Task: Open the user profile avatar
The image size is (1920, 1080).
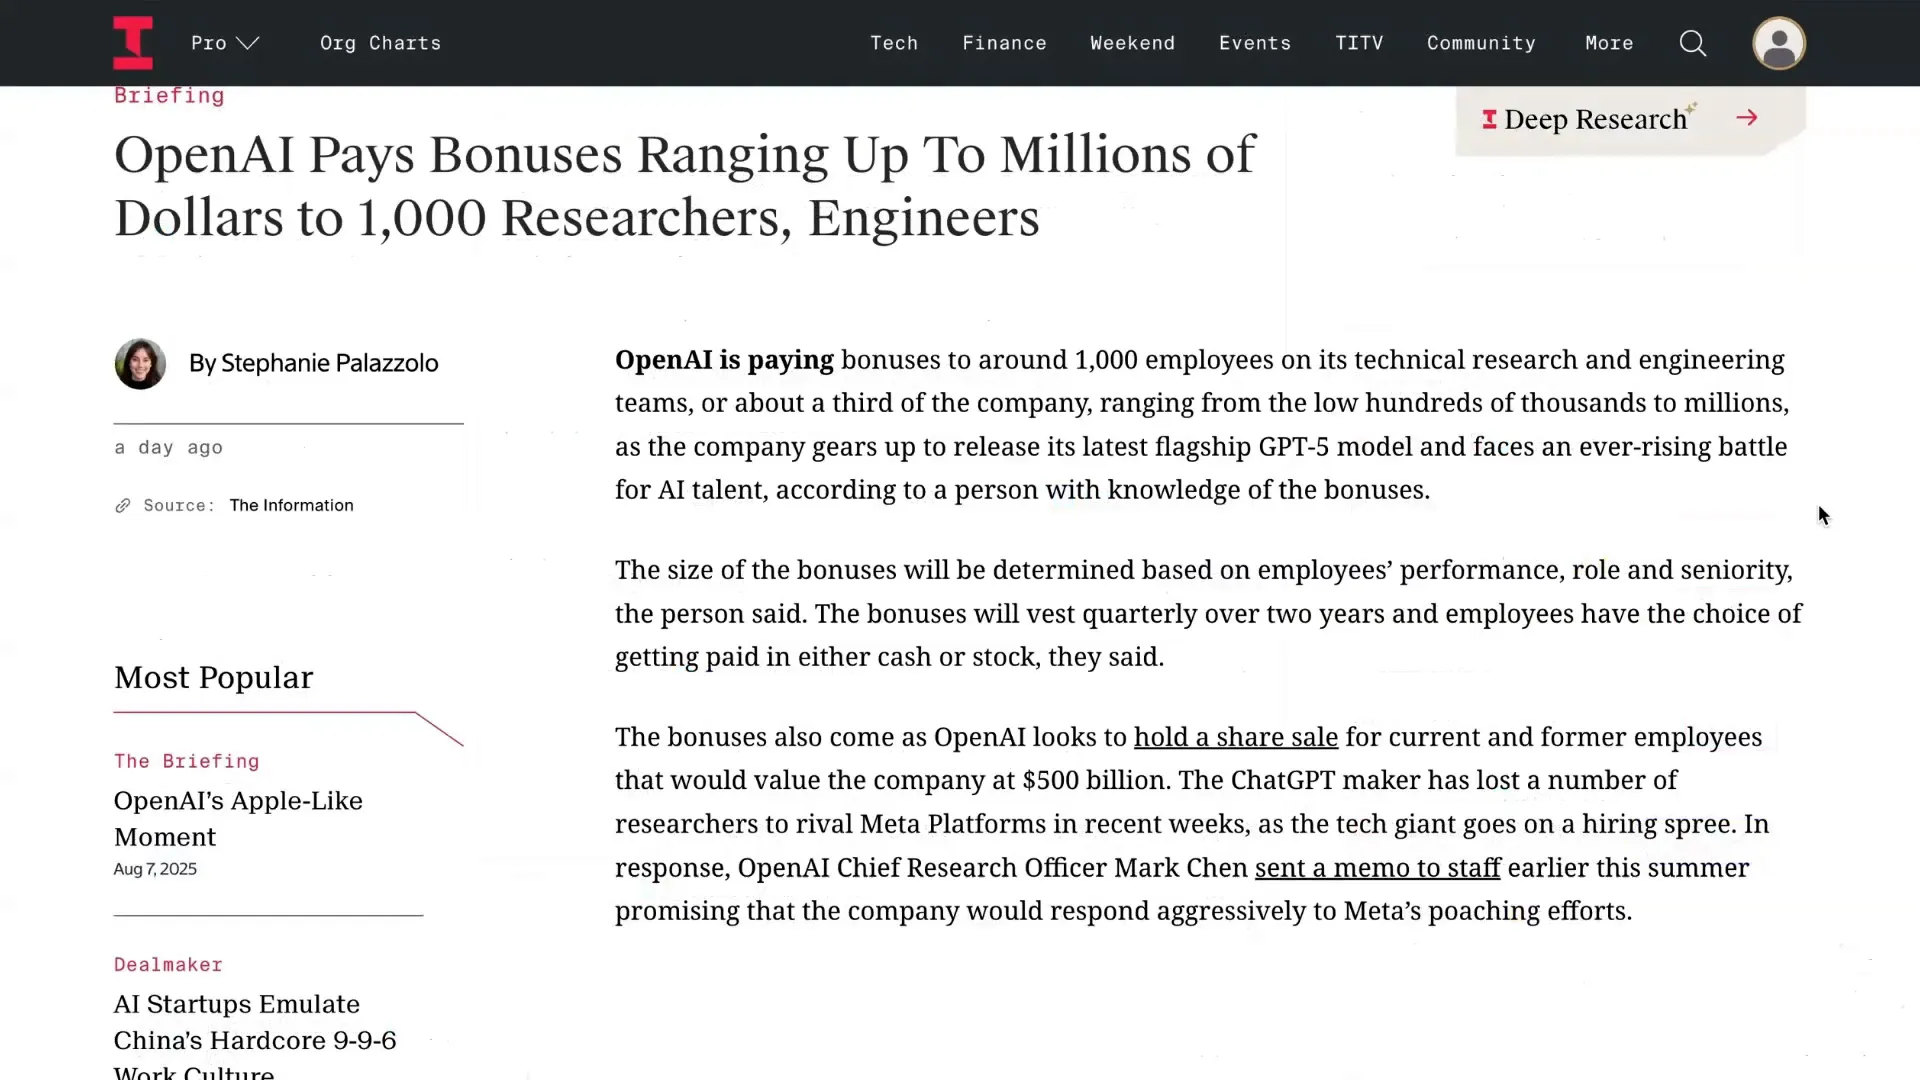Action: (x=1779, y=43)
